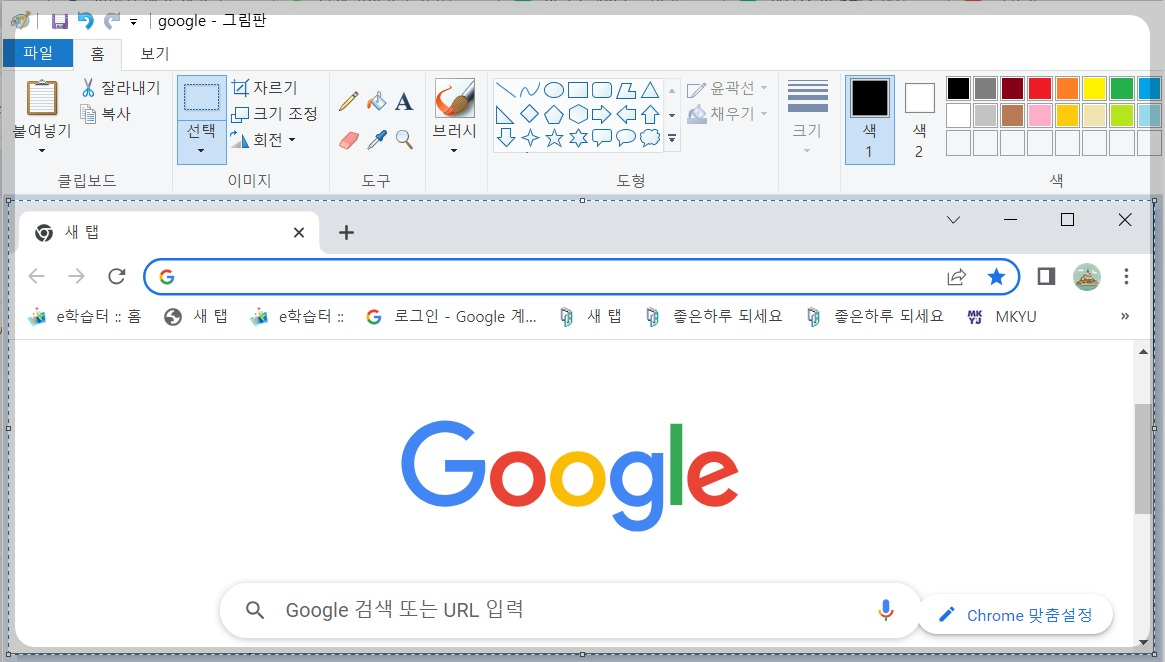Select the Curve shape
The width and height of the screenshot is (1165, 662).
pos(530,91)
